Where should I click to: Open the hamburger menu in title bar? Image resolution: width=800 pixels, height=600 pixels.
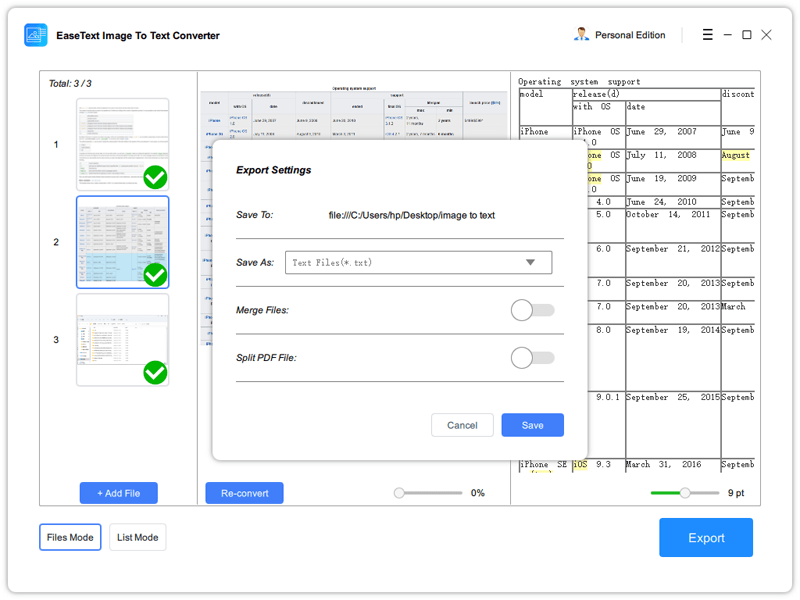click(x=708, y=35)
